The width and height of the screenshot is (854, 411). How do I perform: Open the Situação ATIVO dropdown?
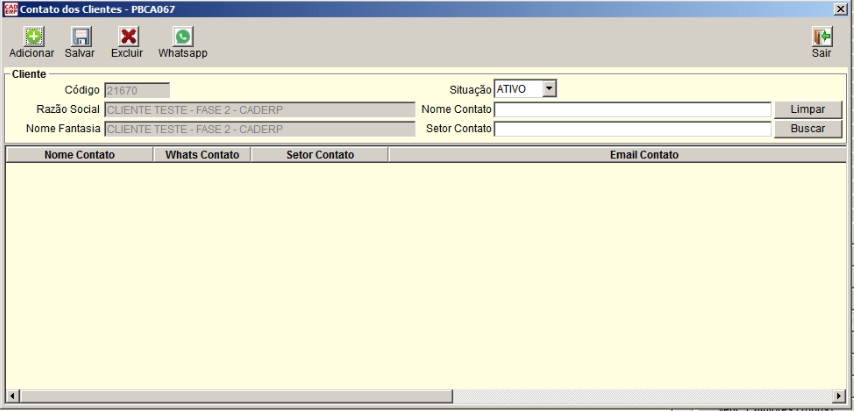[550, 89]
